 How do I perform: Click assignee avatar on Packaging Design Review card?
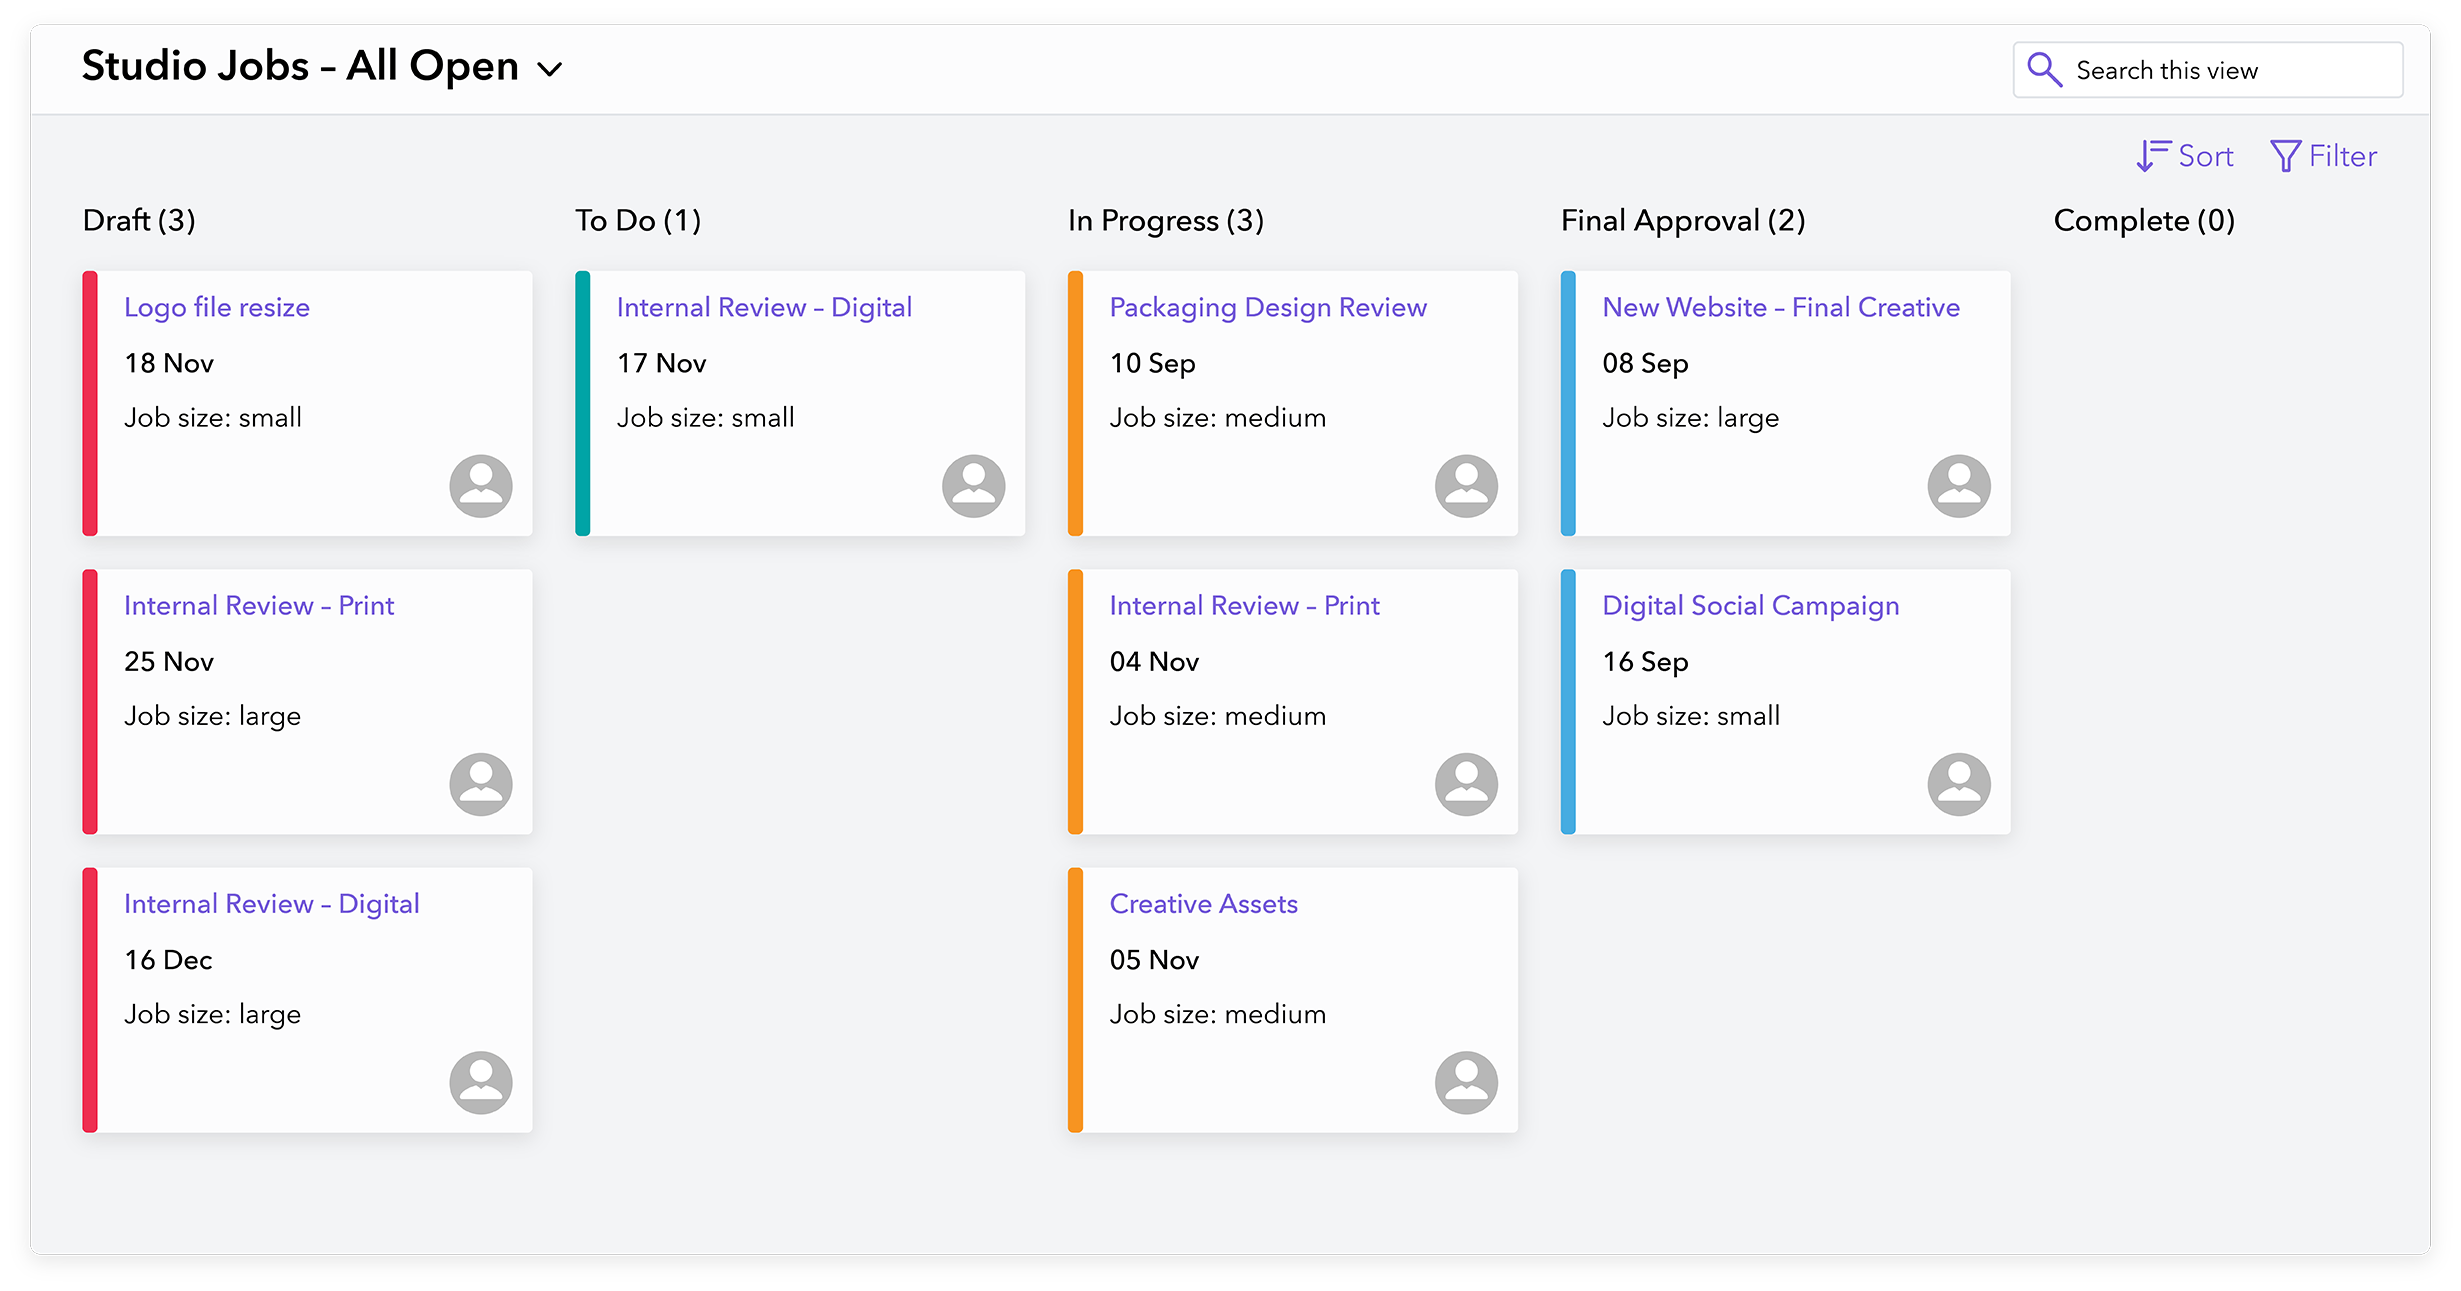(1466, 486)
